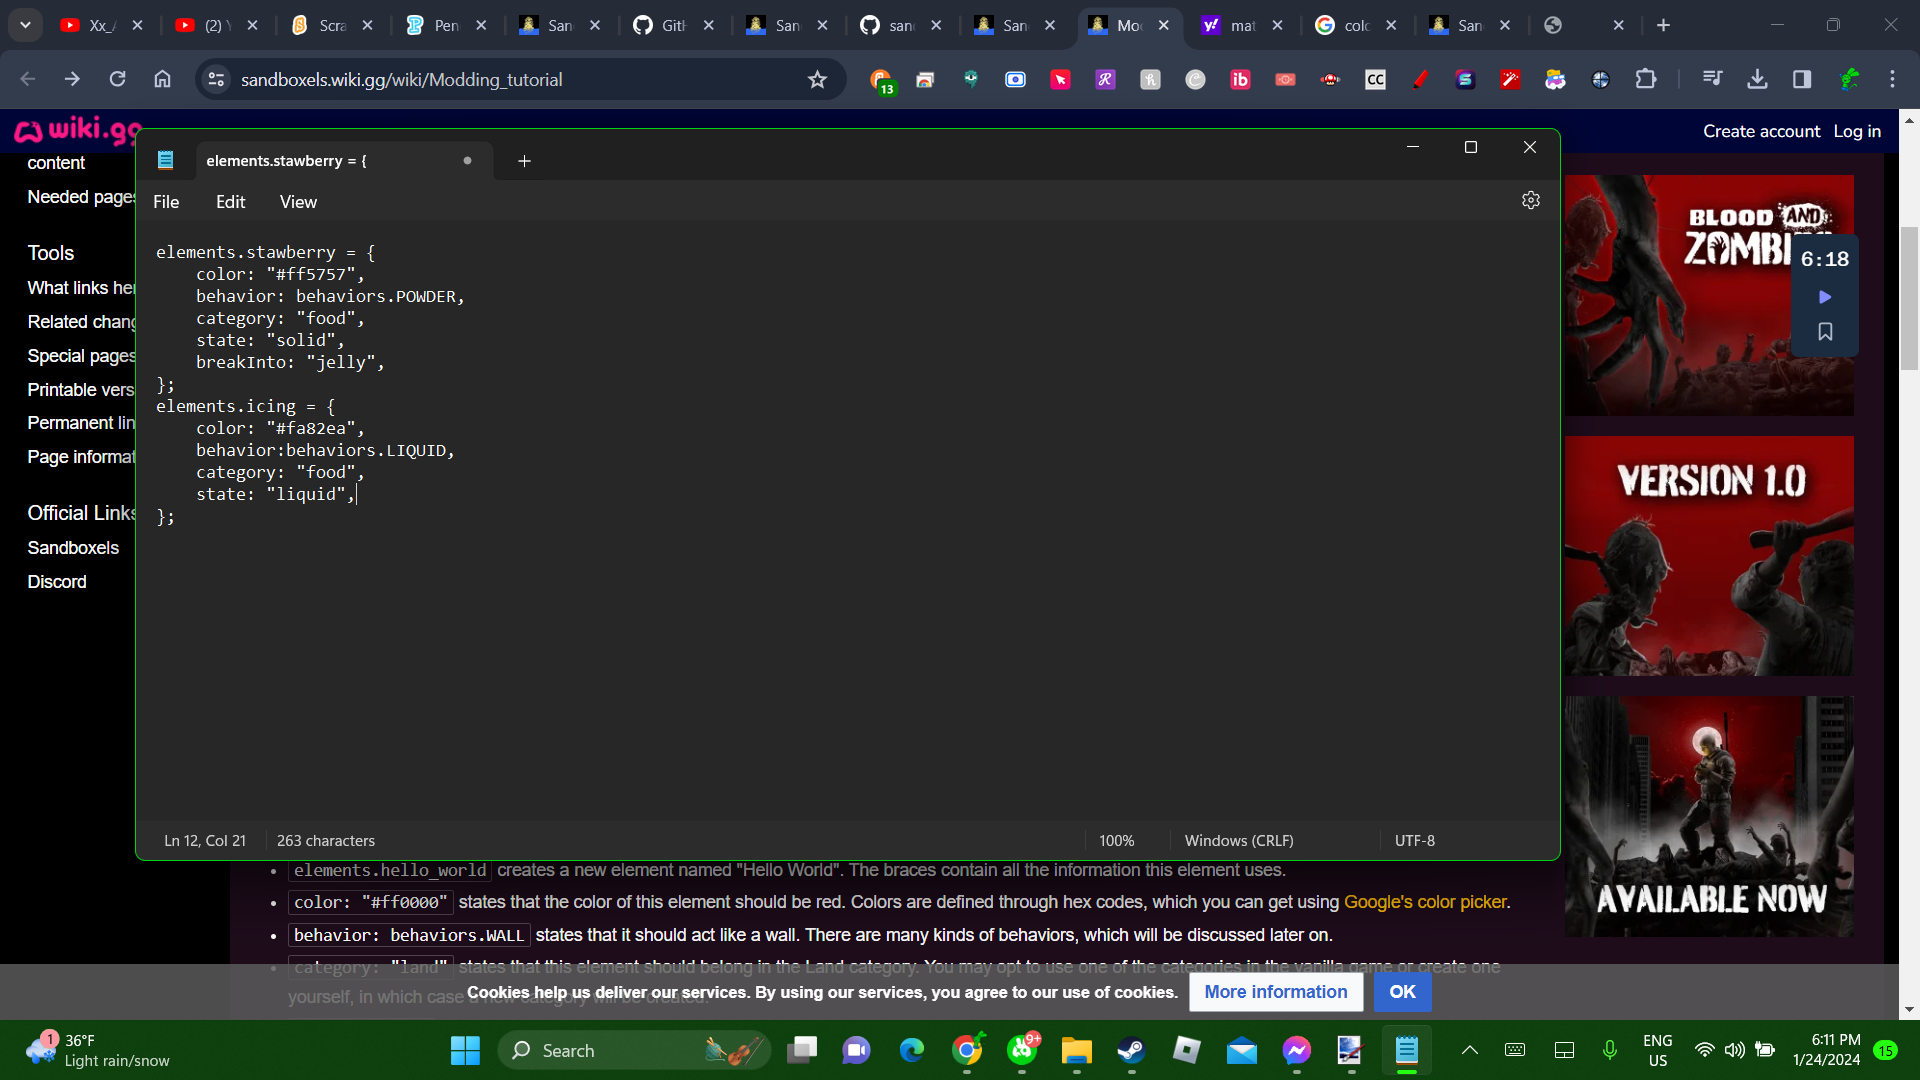The image size is (1920, 1080).
Task: Toggle bookmark on the 6:18 widget
Action: pos(1825,331)
